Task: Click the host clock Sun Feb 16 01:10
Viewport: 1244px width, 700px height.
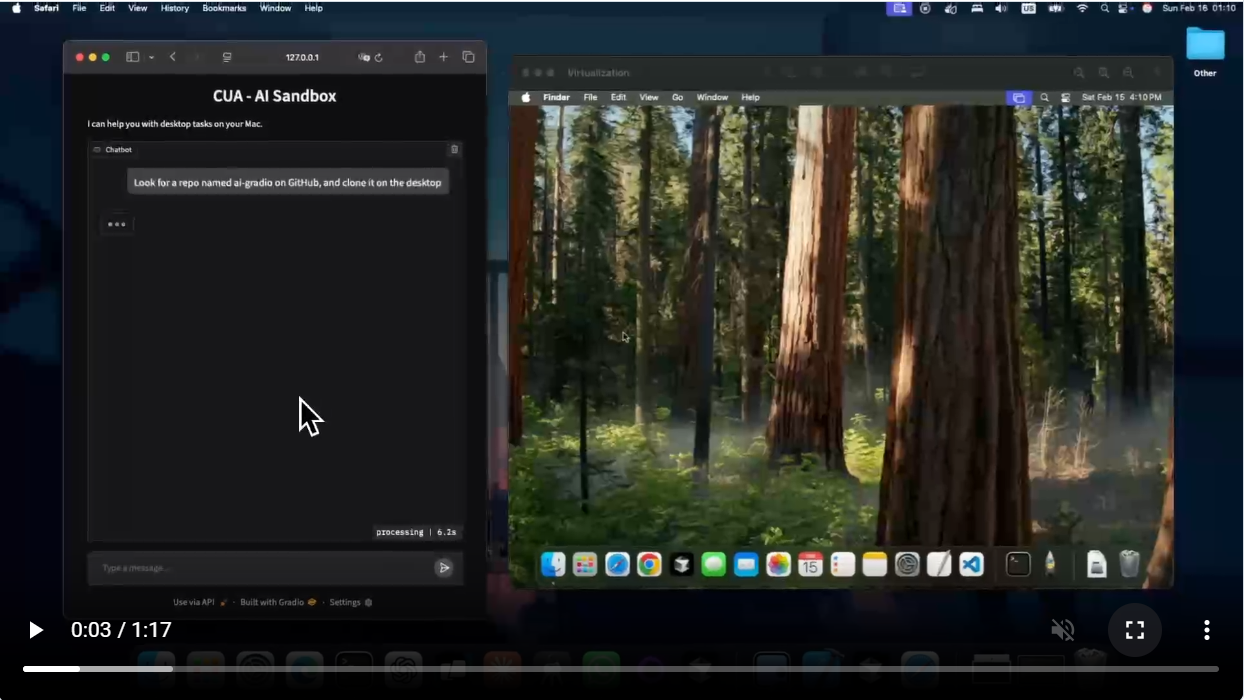Action: point(1199,8)
